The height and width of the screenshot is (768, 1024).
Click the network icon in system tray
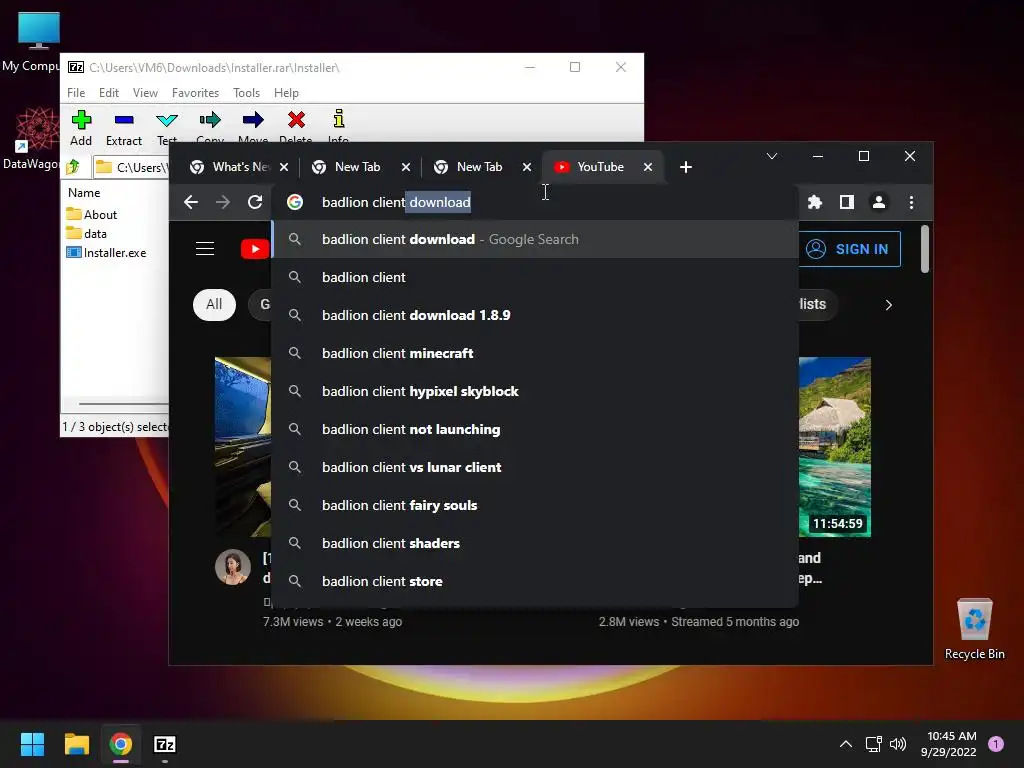coord(873,744)
